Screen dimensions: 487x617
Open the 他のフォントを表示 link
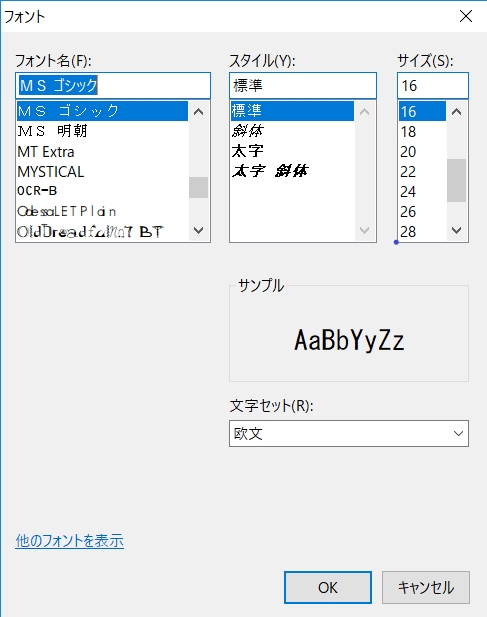coord(70,541)
